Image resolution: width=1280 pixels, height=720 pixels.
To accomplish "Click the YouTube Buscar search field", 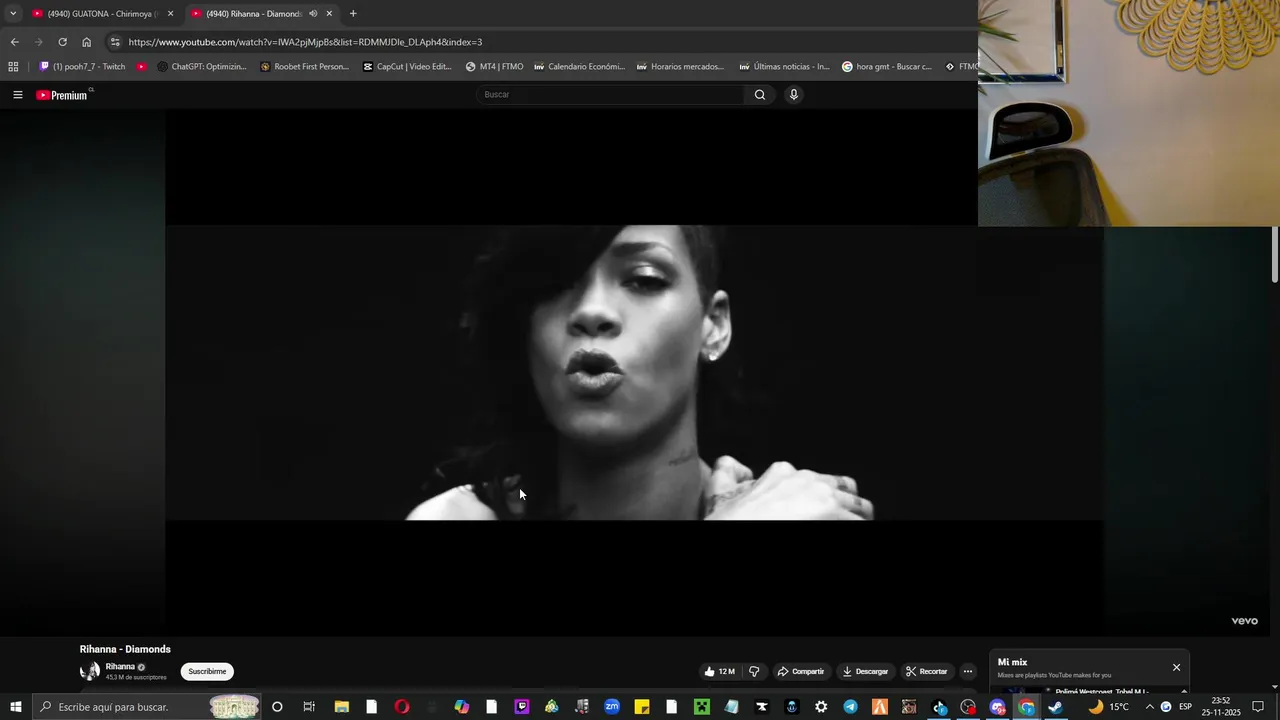I will pos(610,95).
